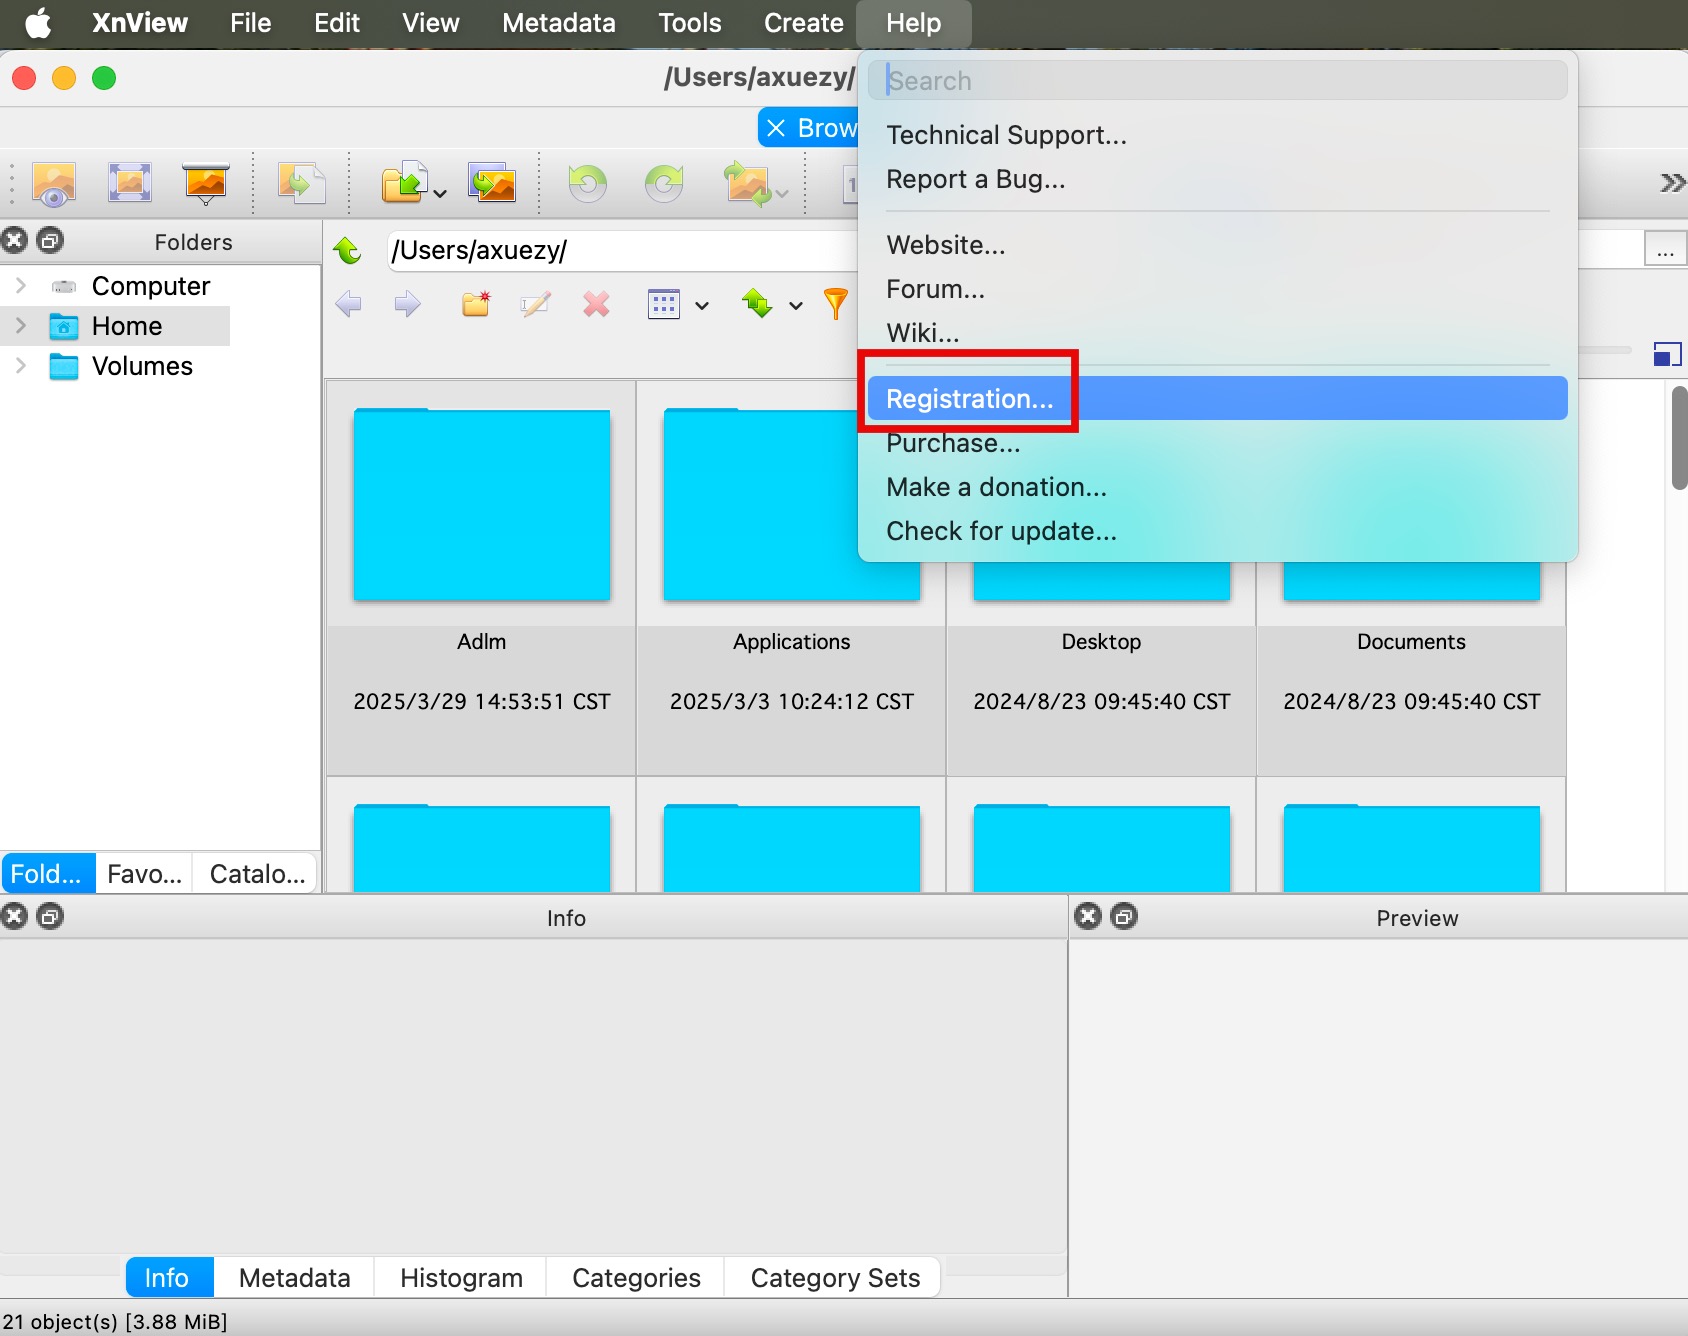This screenshot has height=1336, width=1688.
Task: Undock the Preview panel with the float button
Action: [1124, 917]
